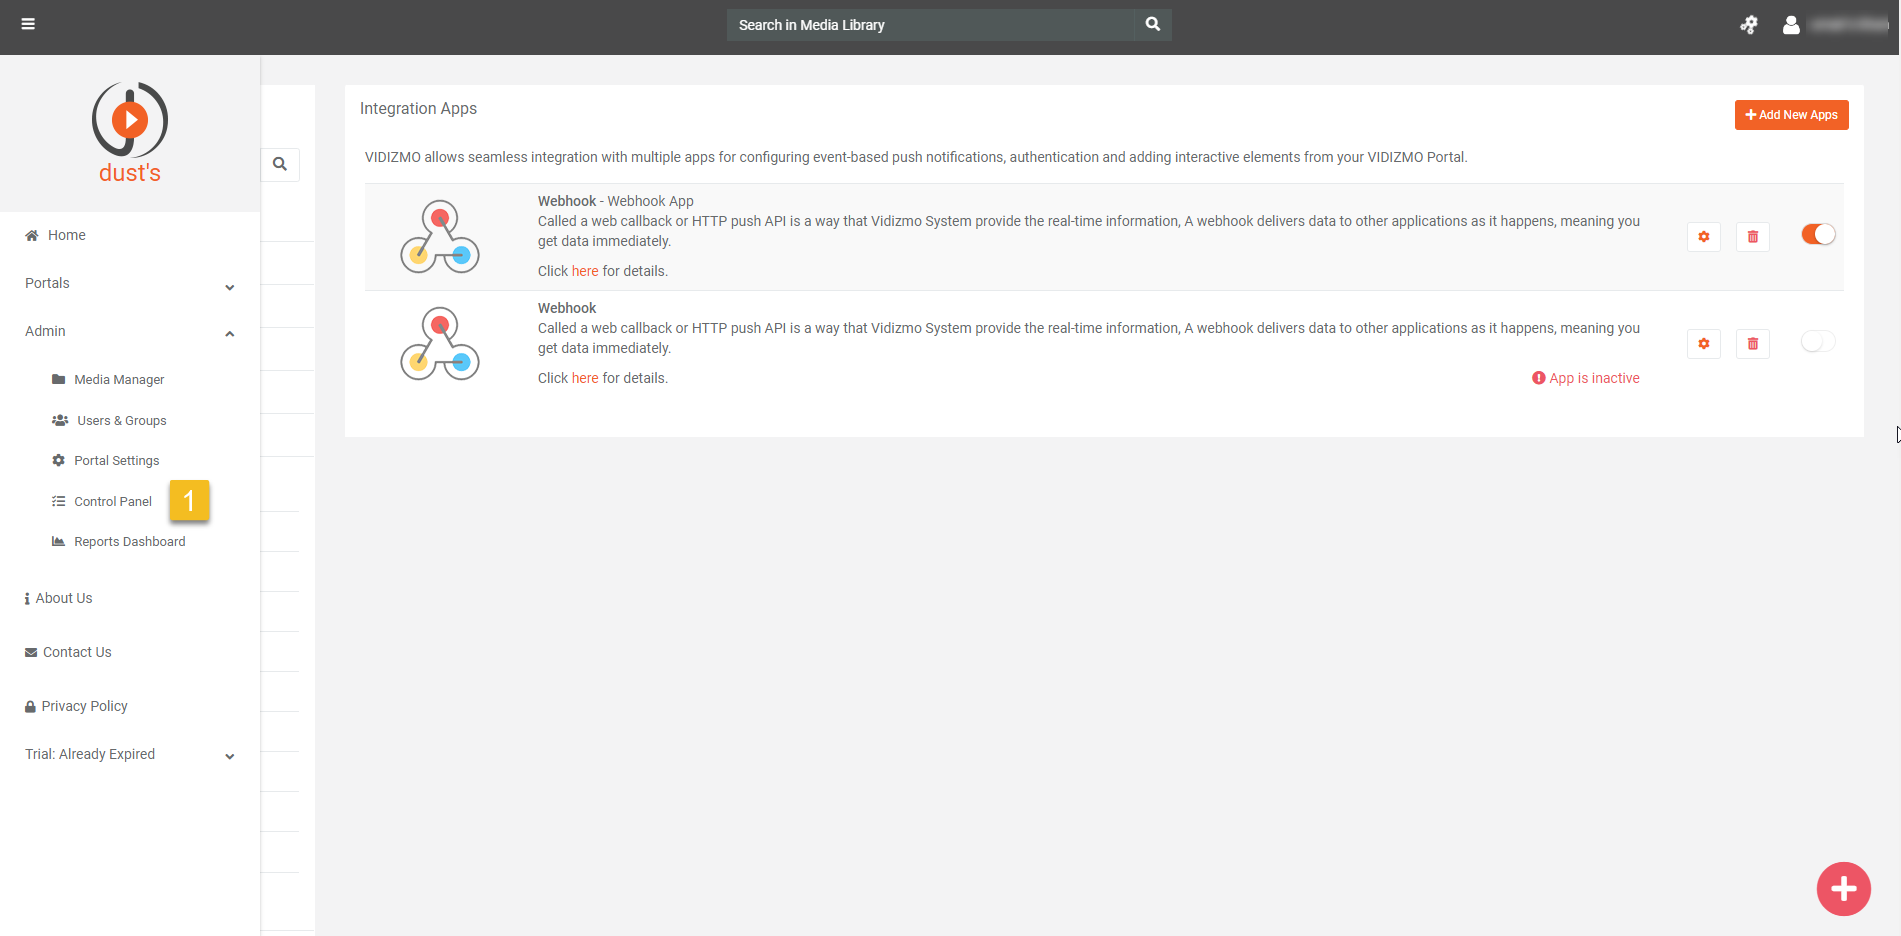Open the user profile icon
This screenshot has height=936, width=1901.
[x=1791, y=25]
